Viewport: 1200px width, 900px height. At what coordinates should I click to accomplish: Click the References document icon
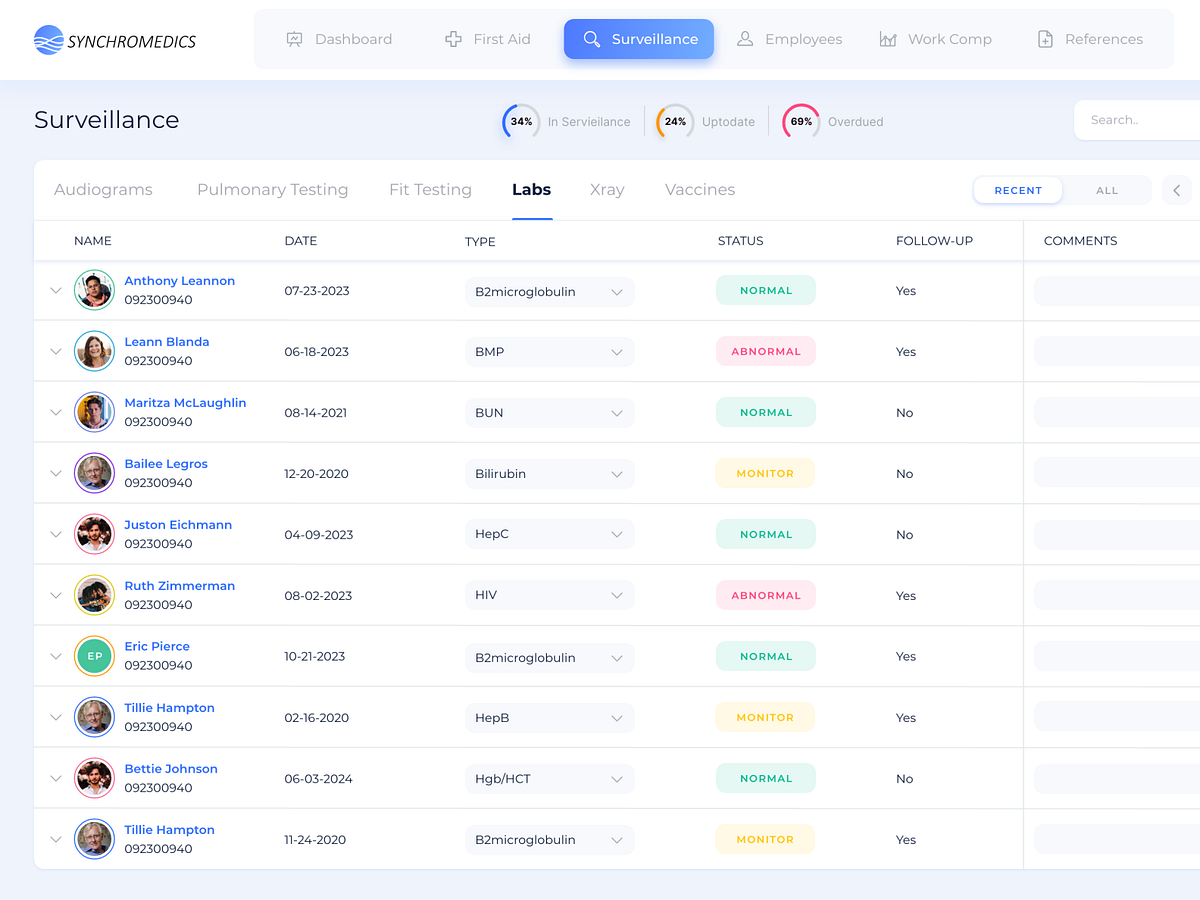coord(1045,38)
